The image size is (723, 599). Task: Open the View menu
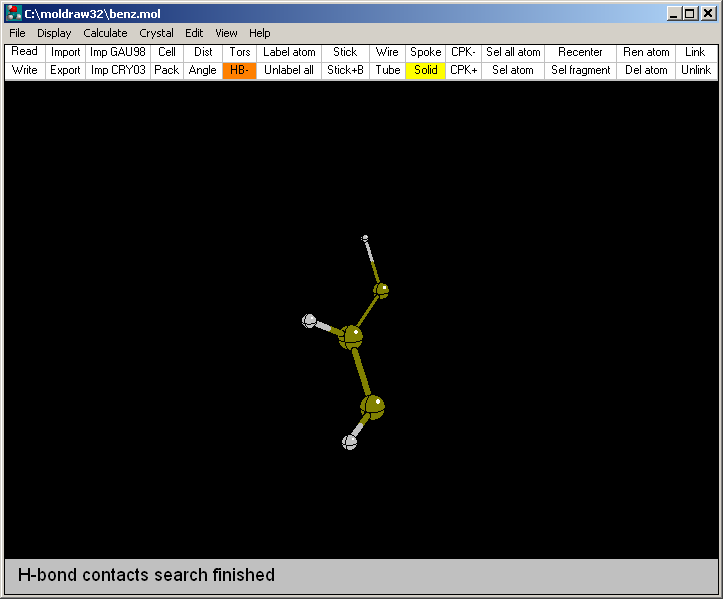click(x=226, y=33)
